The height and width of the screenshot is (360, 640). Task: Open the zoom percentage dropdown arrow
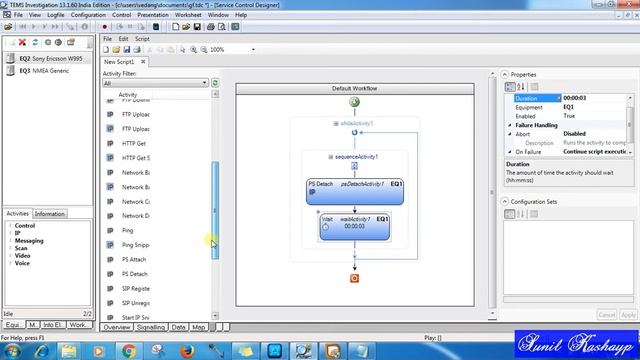point(253,50)
